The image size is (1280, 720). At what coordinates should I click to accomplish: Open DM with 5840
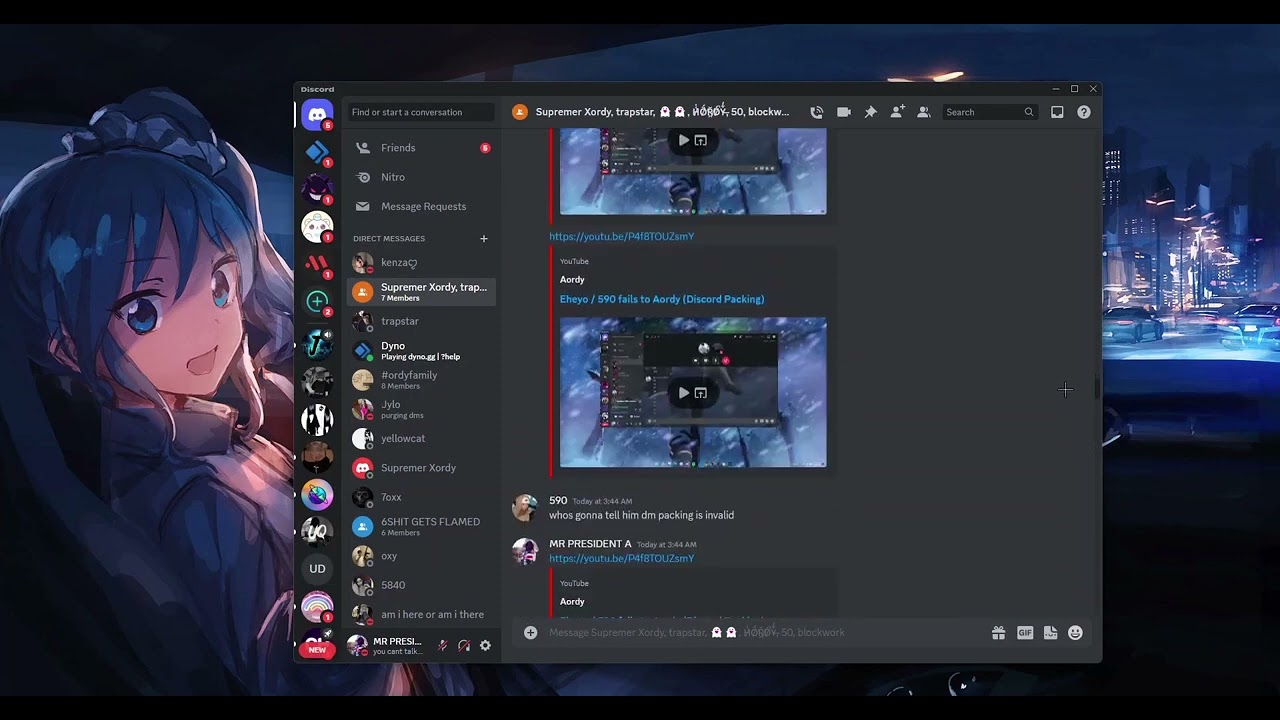click(421, 585)
